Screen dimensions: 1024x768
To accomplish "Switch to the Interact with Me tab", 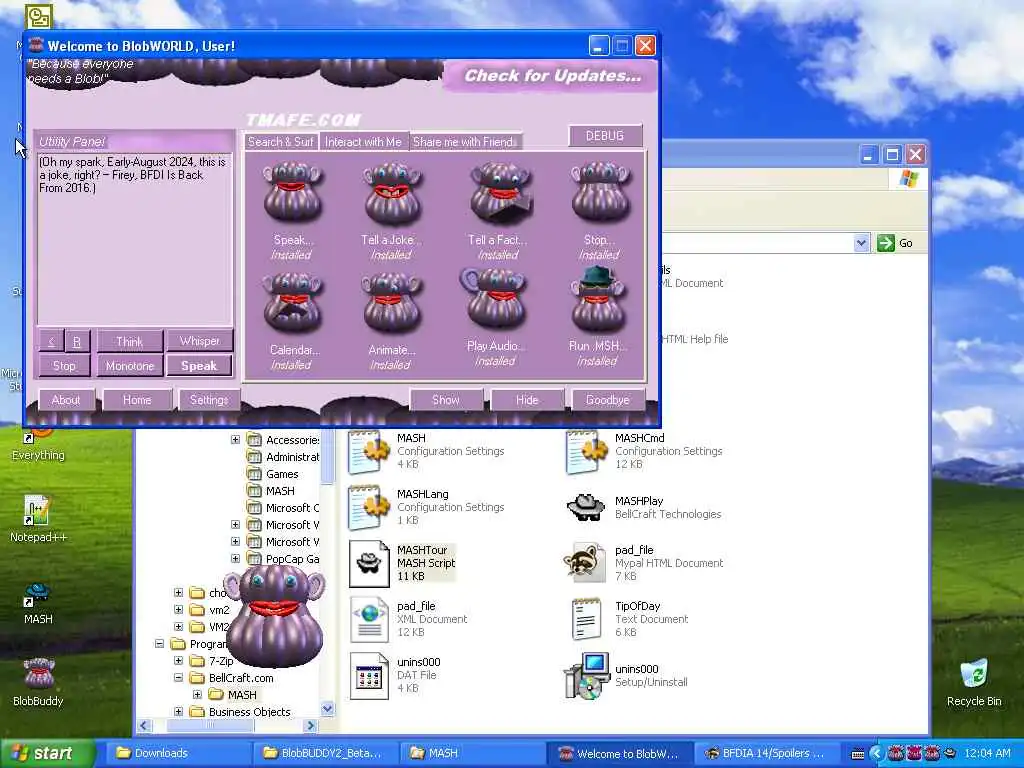I will pos(364,142).
